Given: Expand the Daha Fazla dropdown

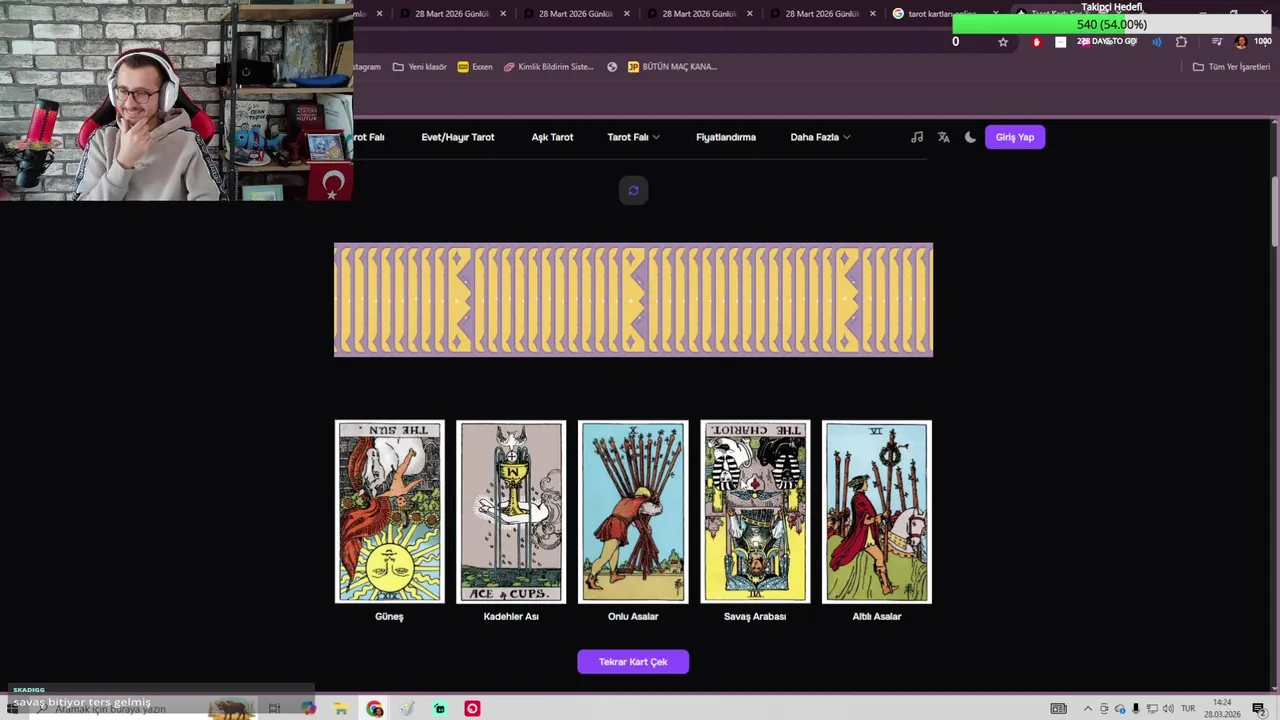Looking at the screenshot, I should [x=820, y=137].
